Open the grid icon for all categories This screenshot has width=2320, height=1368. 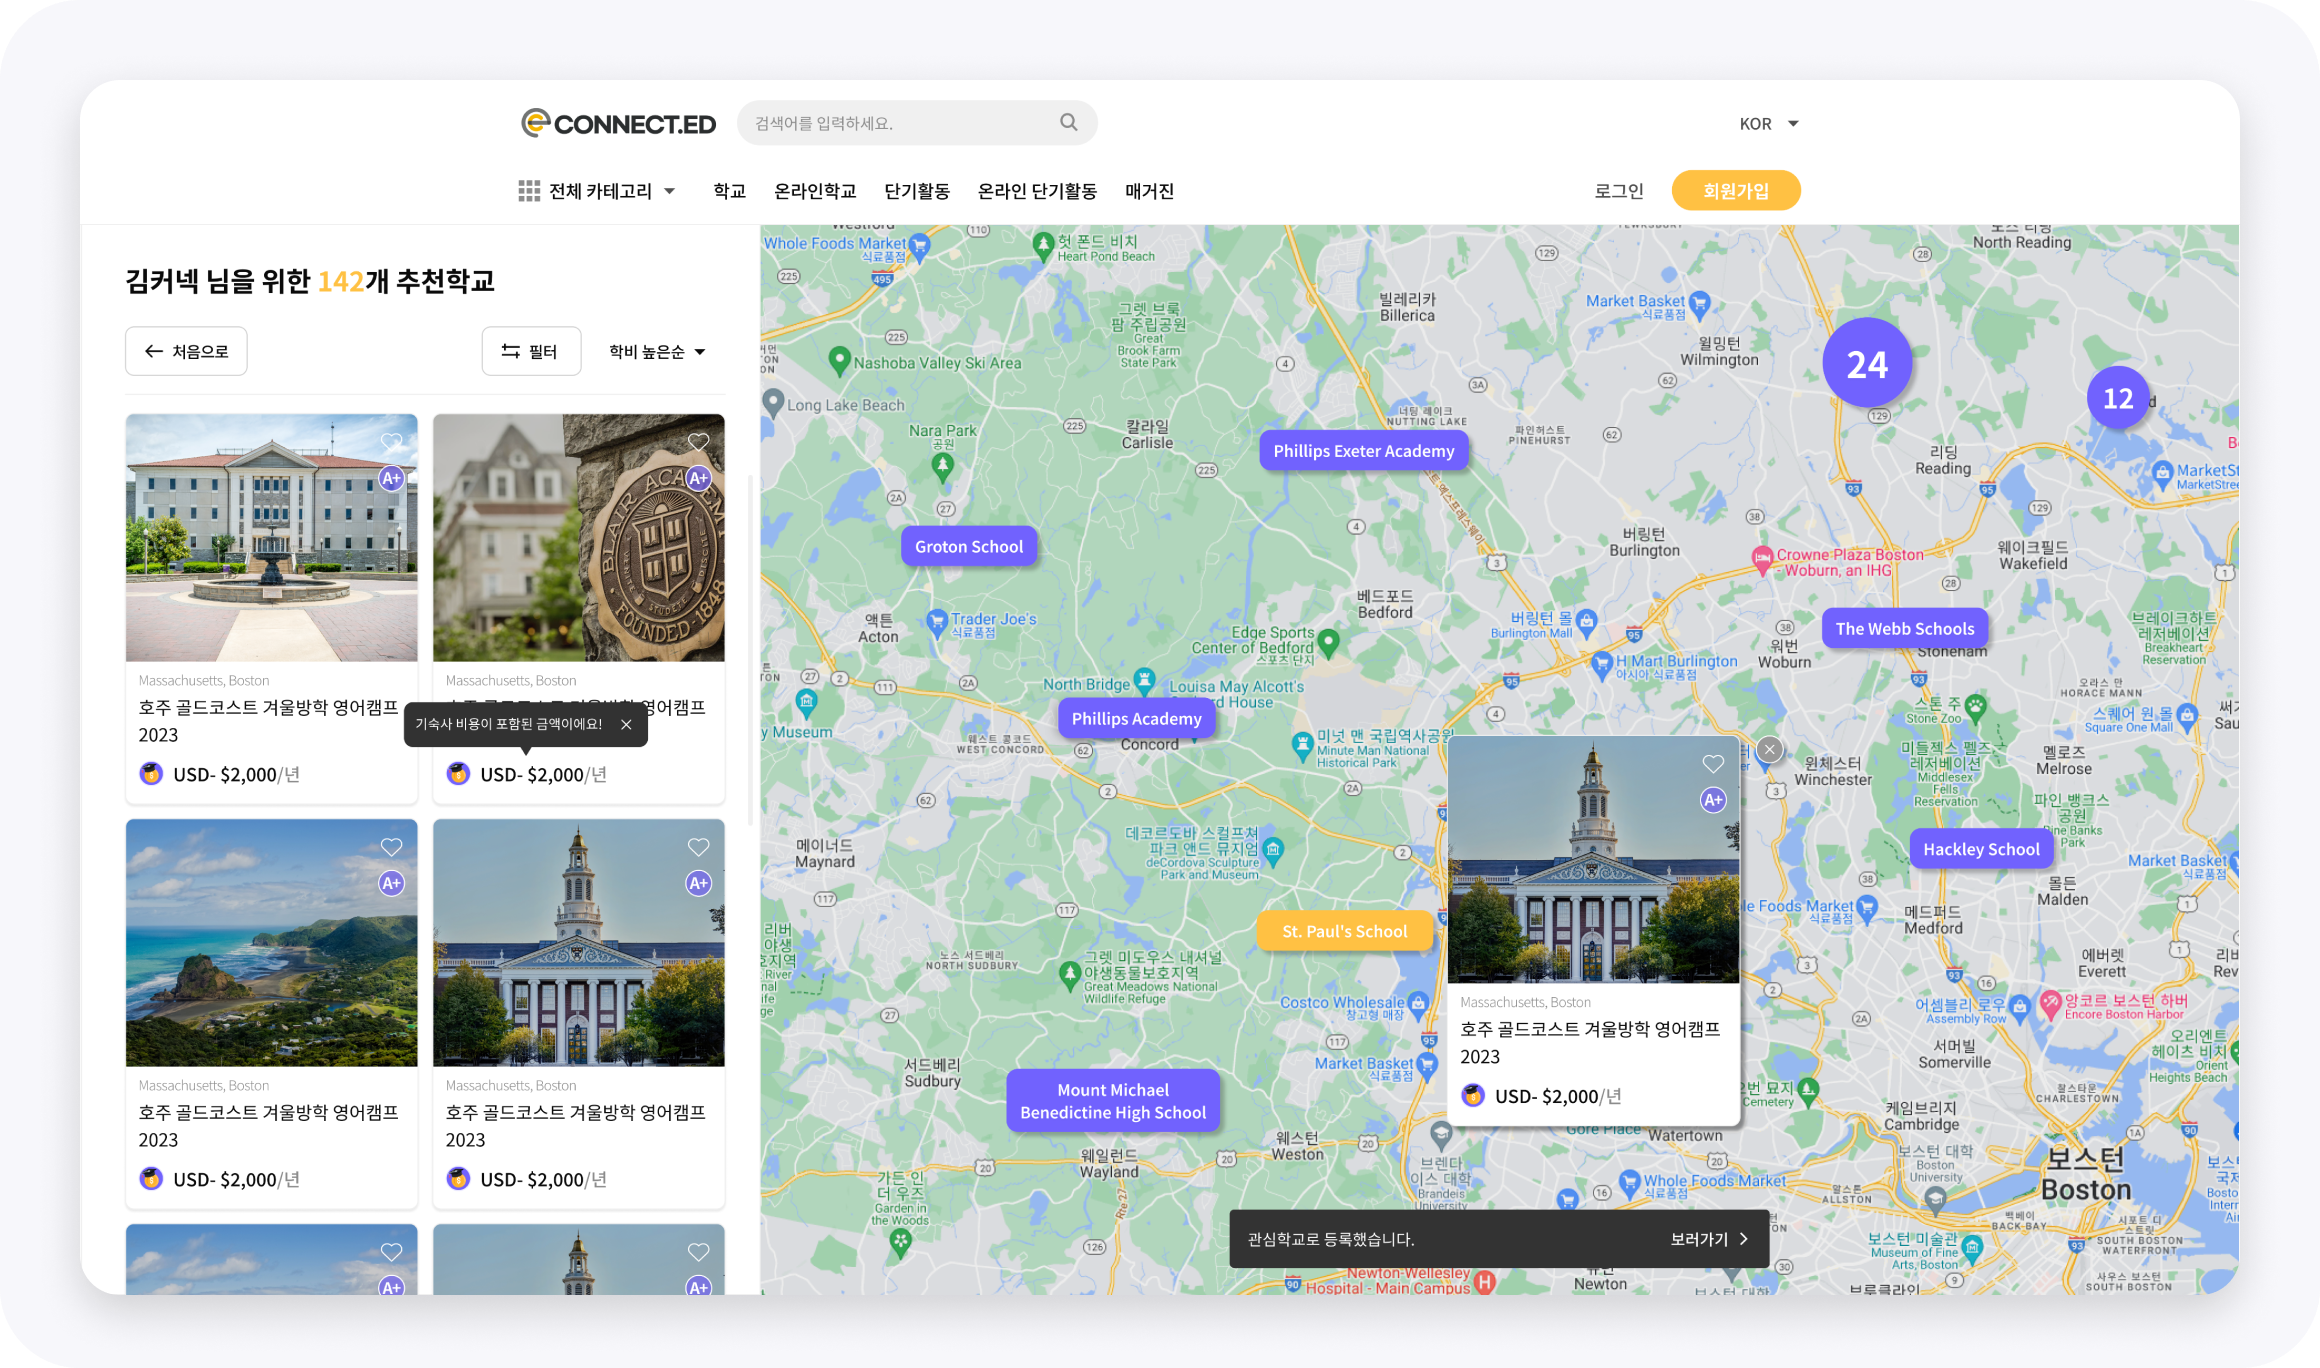click(529, 191)
